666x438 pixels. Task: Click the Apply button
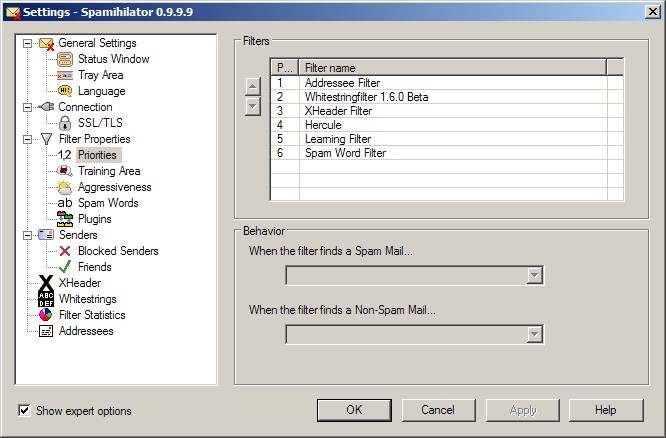tap(523, 410)
